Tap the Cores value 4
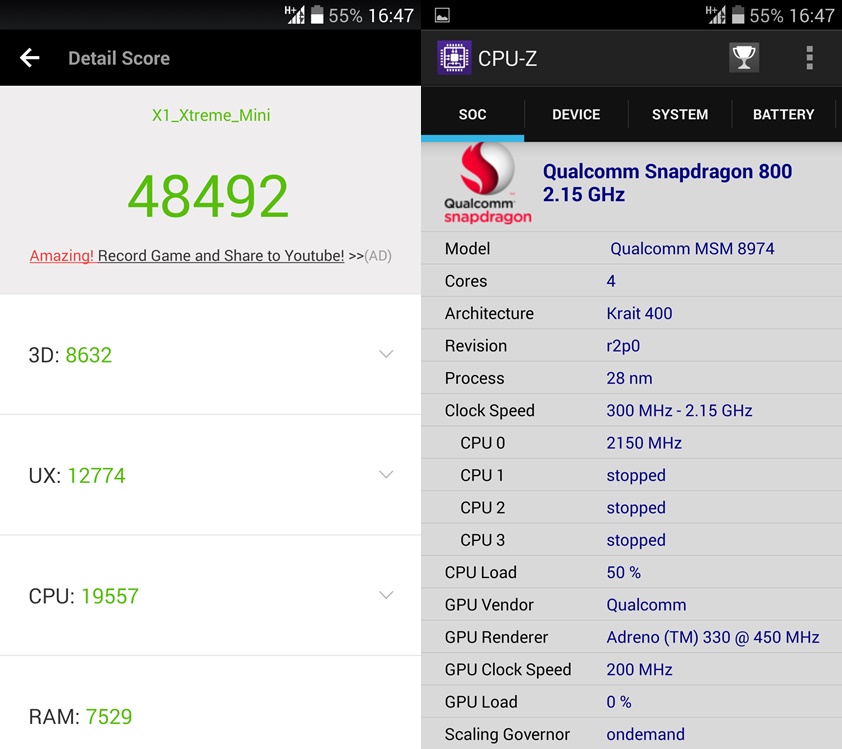The image size is (842, 749). [611, 281]
